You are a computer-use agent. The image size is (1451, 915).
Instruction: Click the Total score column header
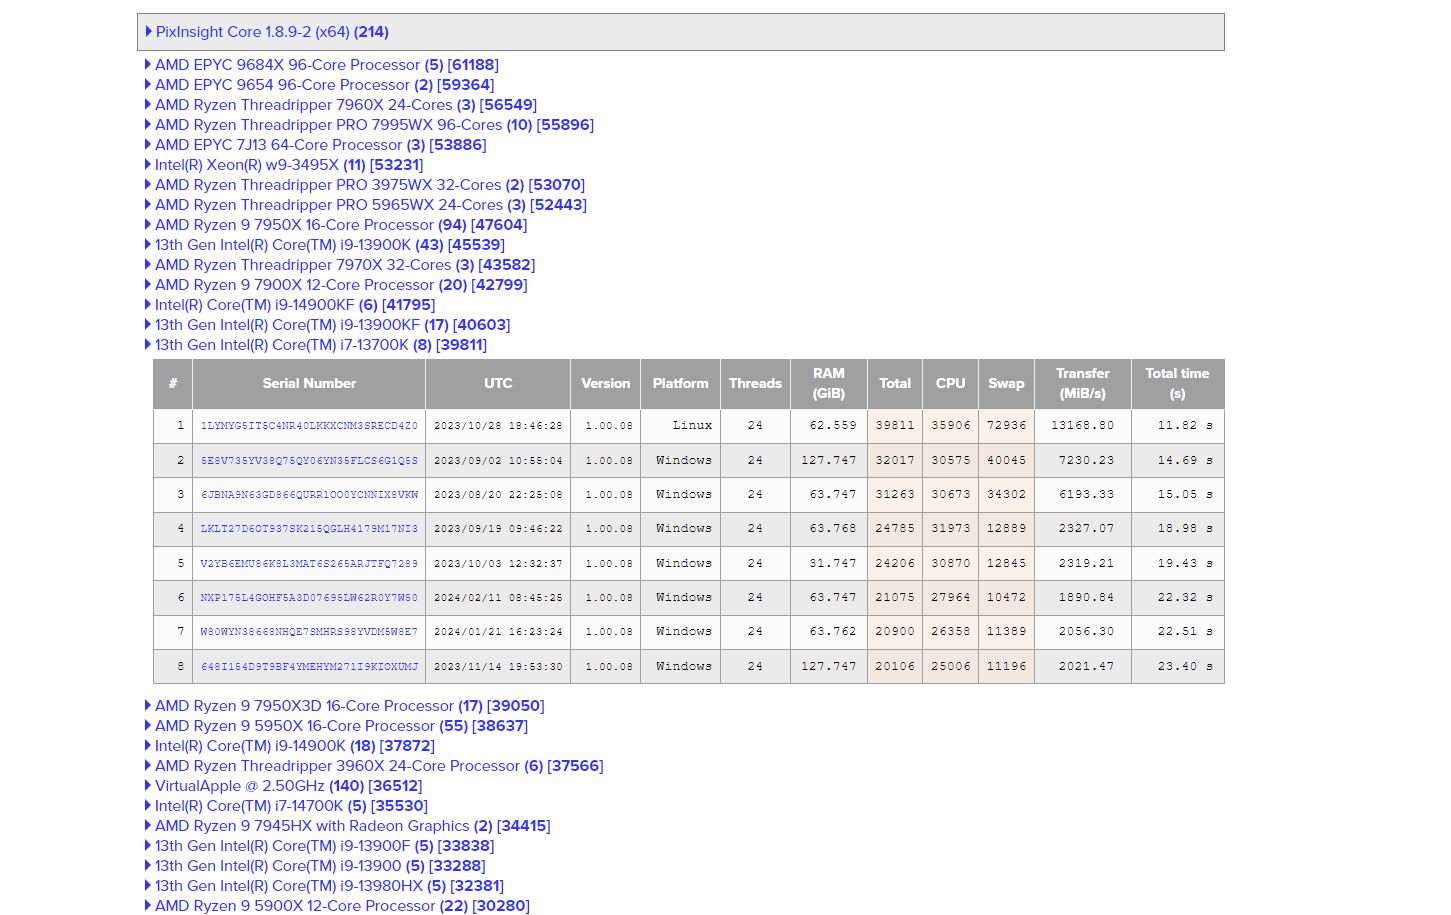[895, 384]
